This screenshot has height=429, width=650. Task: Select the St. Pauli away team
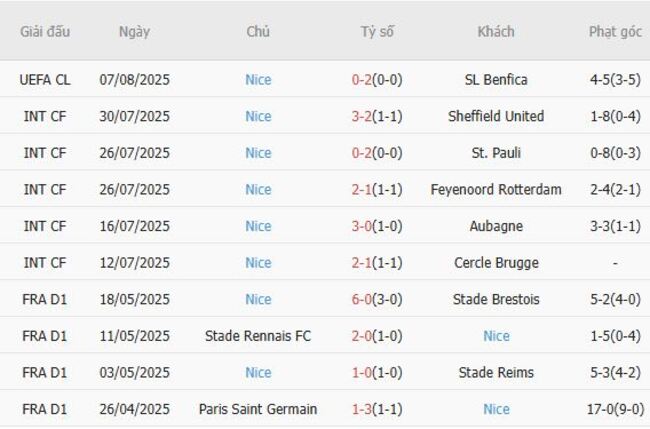(496, 153)
